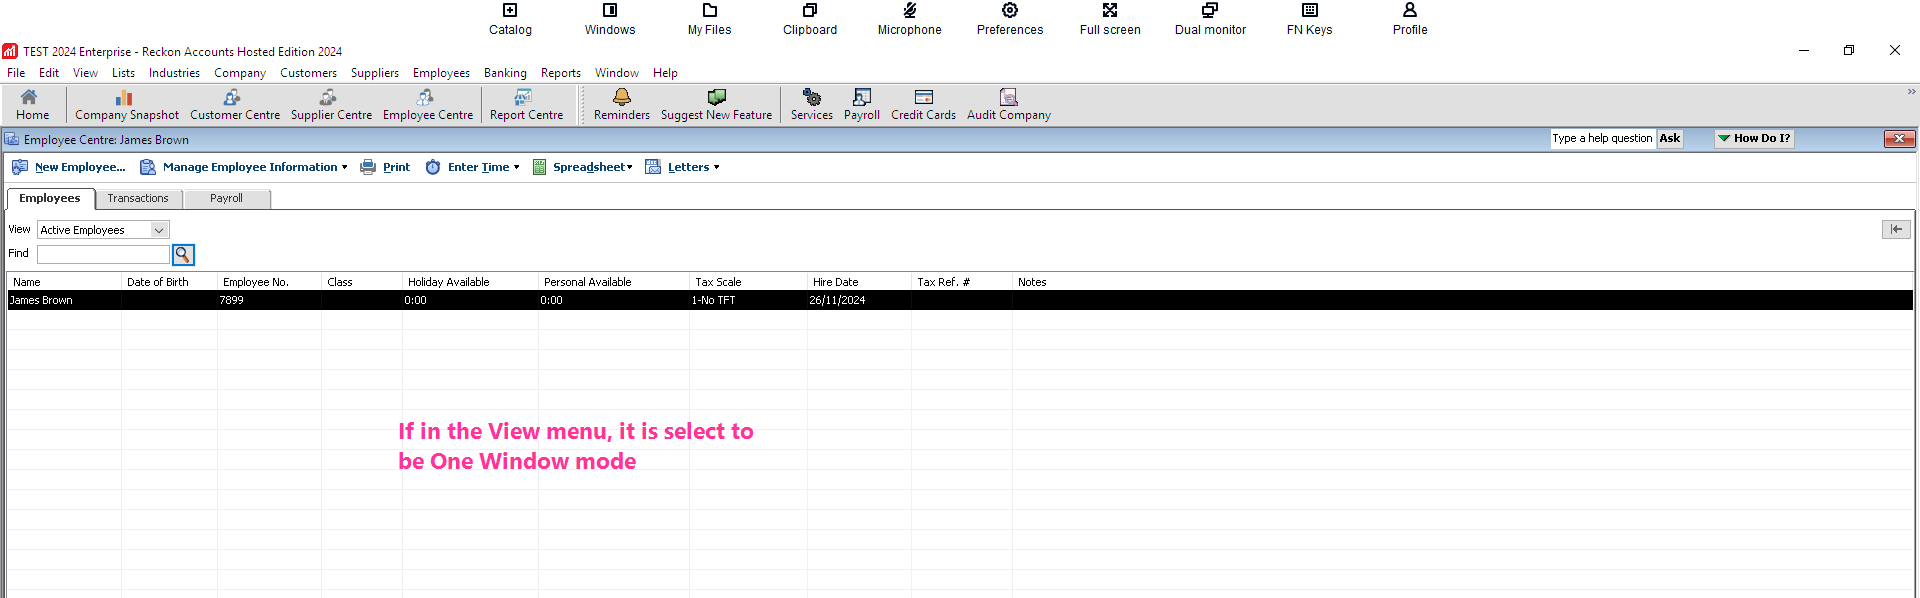
Task: Open the Supplier Centre icon
Action: (331, 104)
